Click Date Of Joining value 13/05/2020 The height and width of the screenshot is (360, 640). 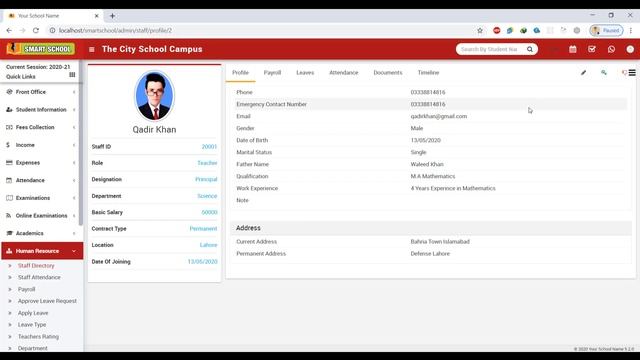click(202, 262)
